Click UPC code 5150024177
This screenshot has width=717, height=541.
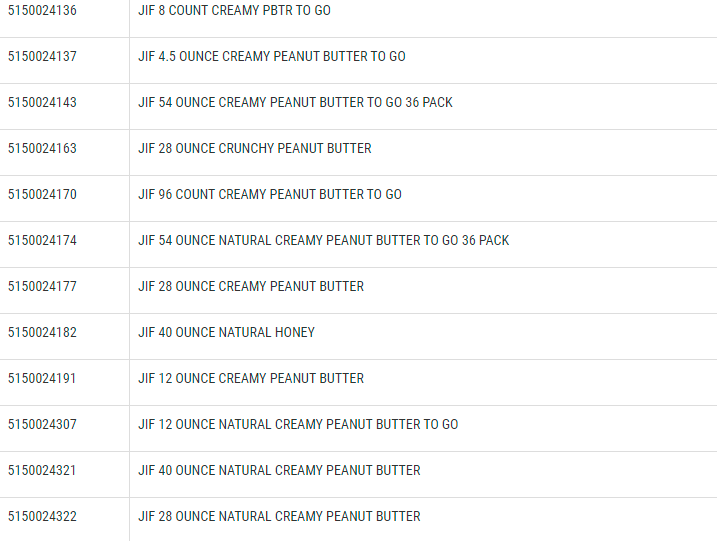(x=42, y=286)
